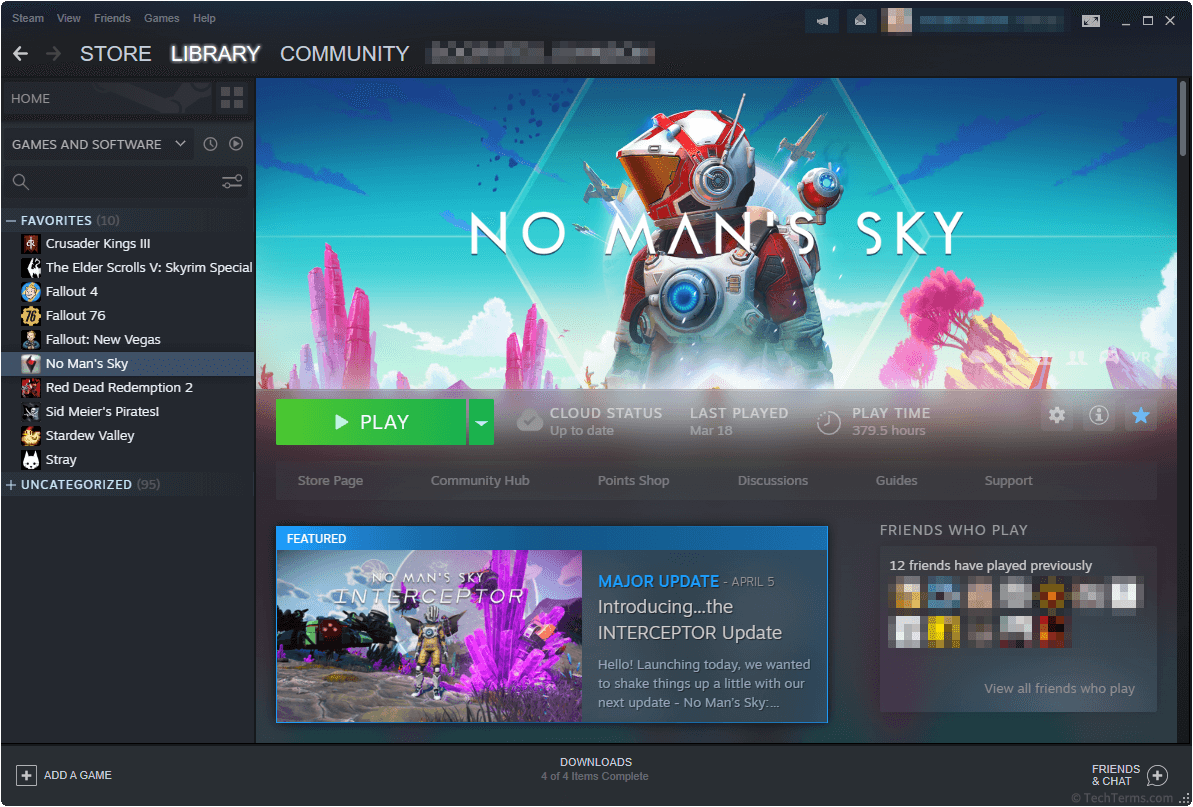
Task: Open the Guides link
Action: (896, 481)
